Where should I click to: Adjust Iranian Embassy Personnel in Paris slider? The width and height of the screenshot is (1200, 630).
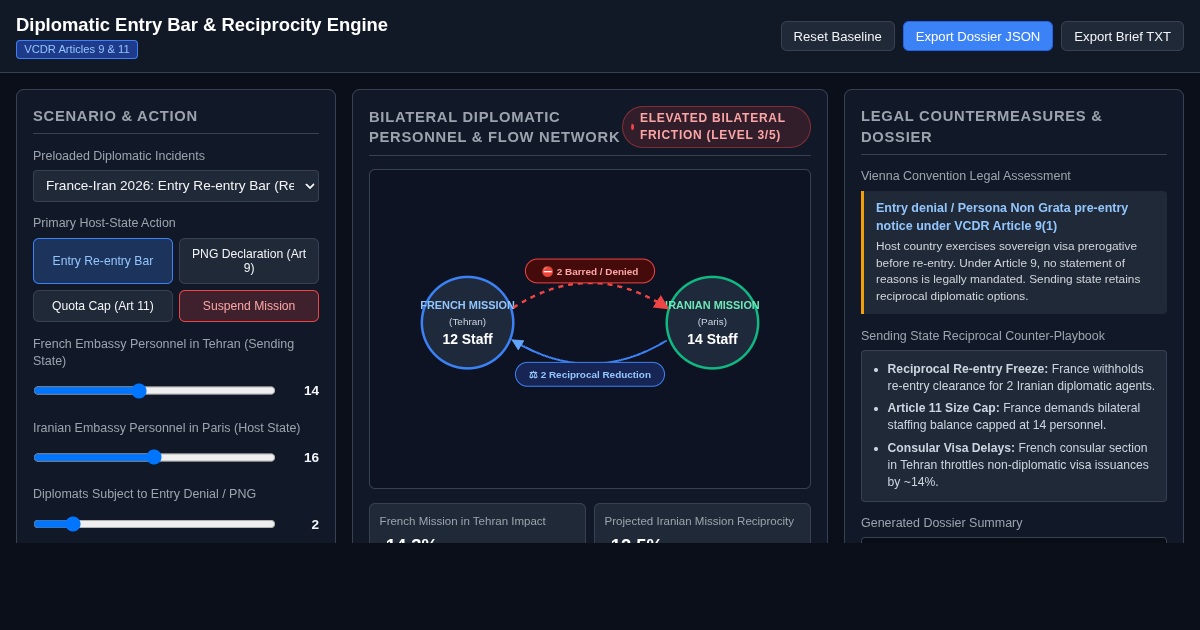coord(154,457)
